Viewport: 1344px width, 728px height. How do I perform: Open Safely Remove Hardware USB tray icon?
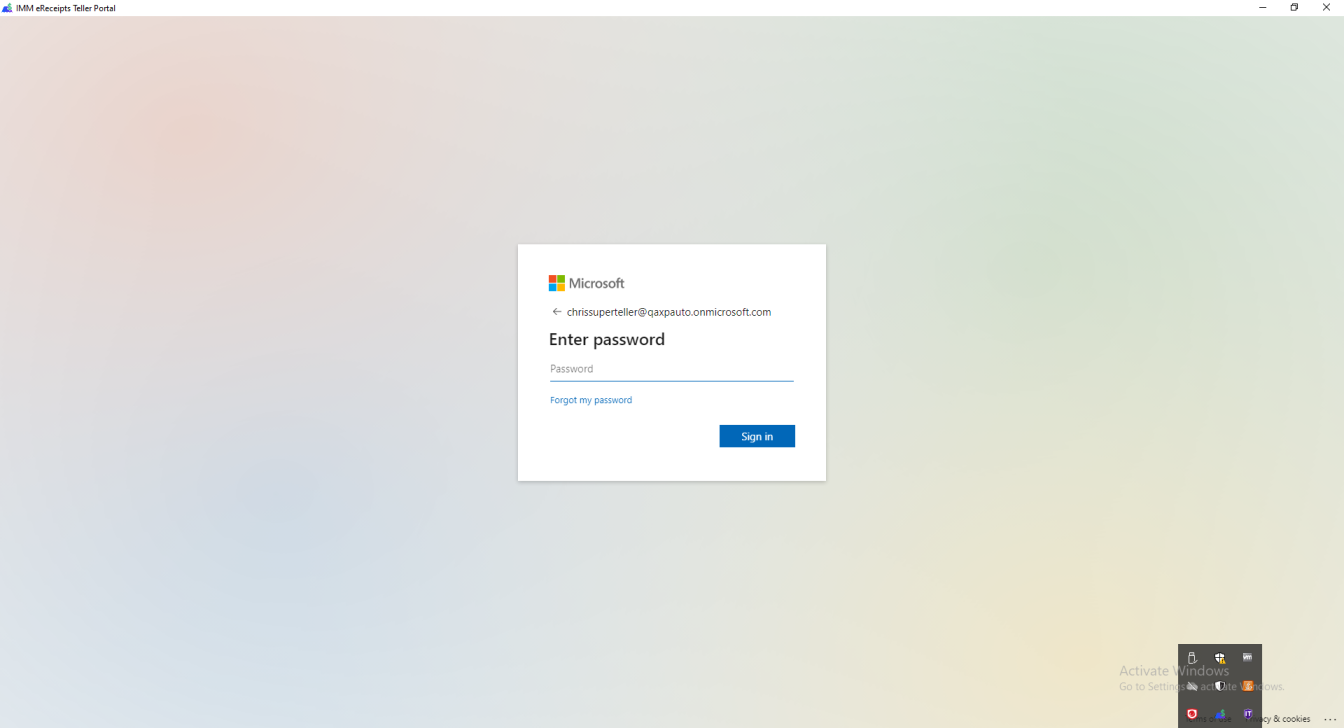pos(1192,658)
